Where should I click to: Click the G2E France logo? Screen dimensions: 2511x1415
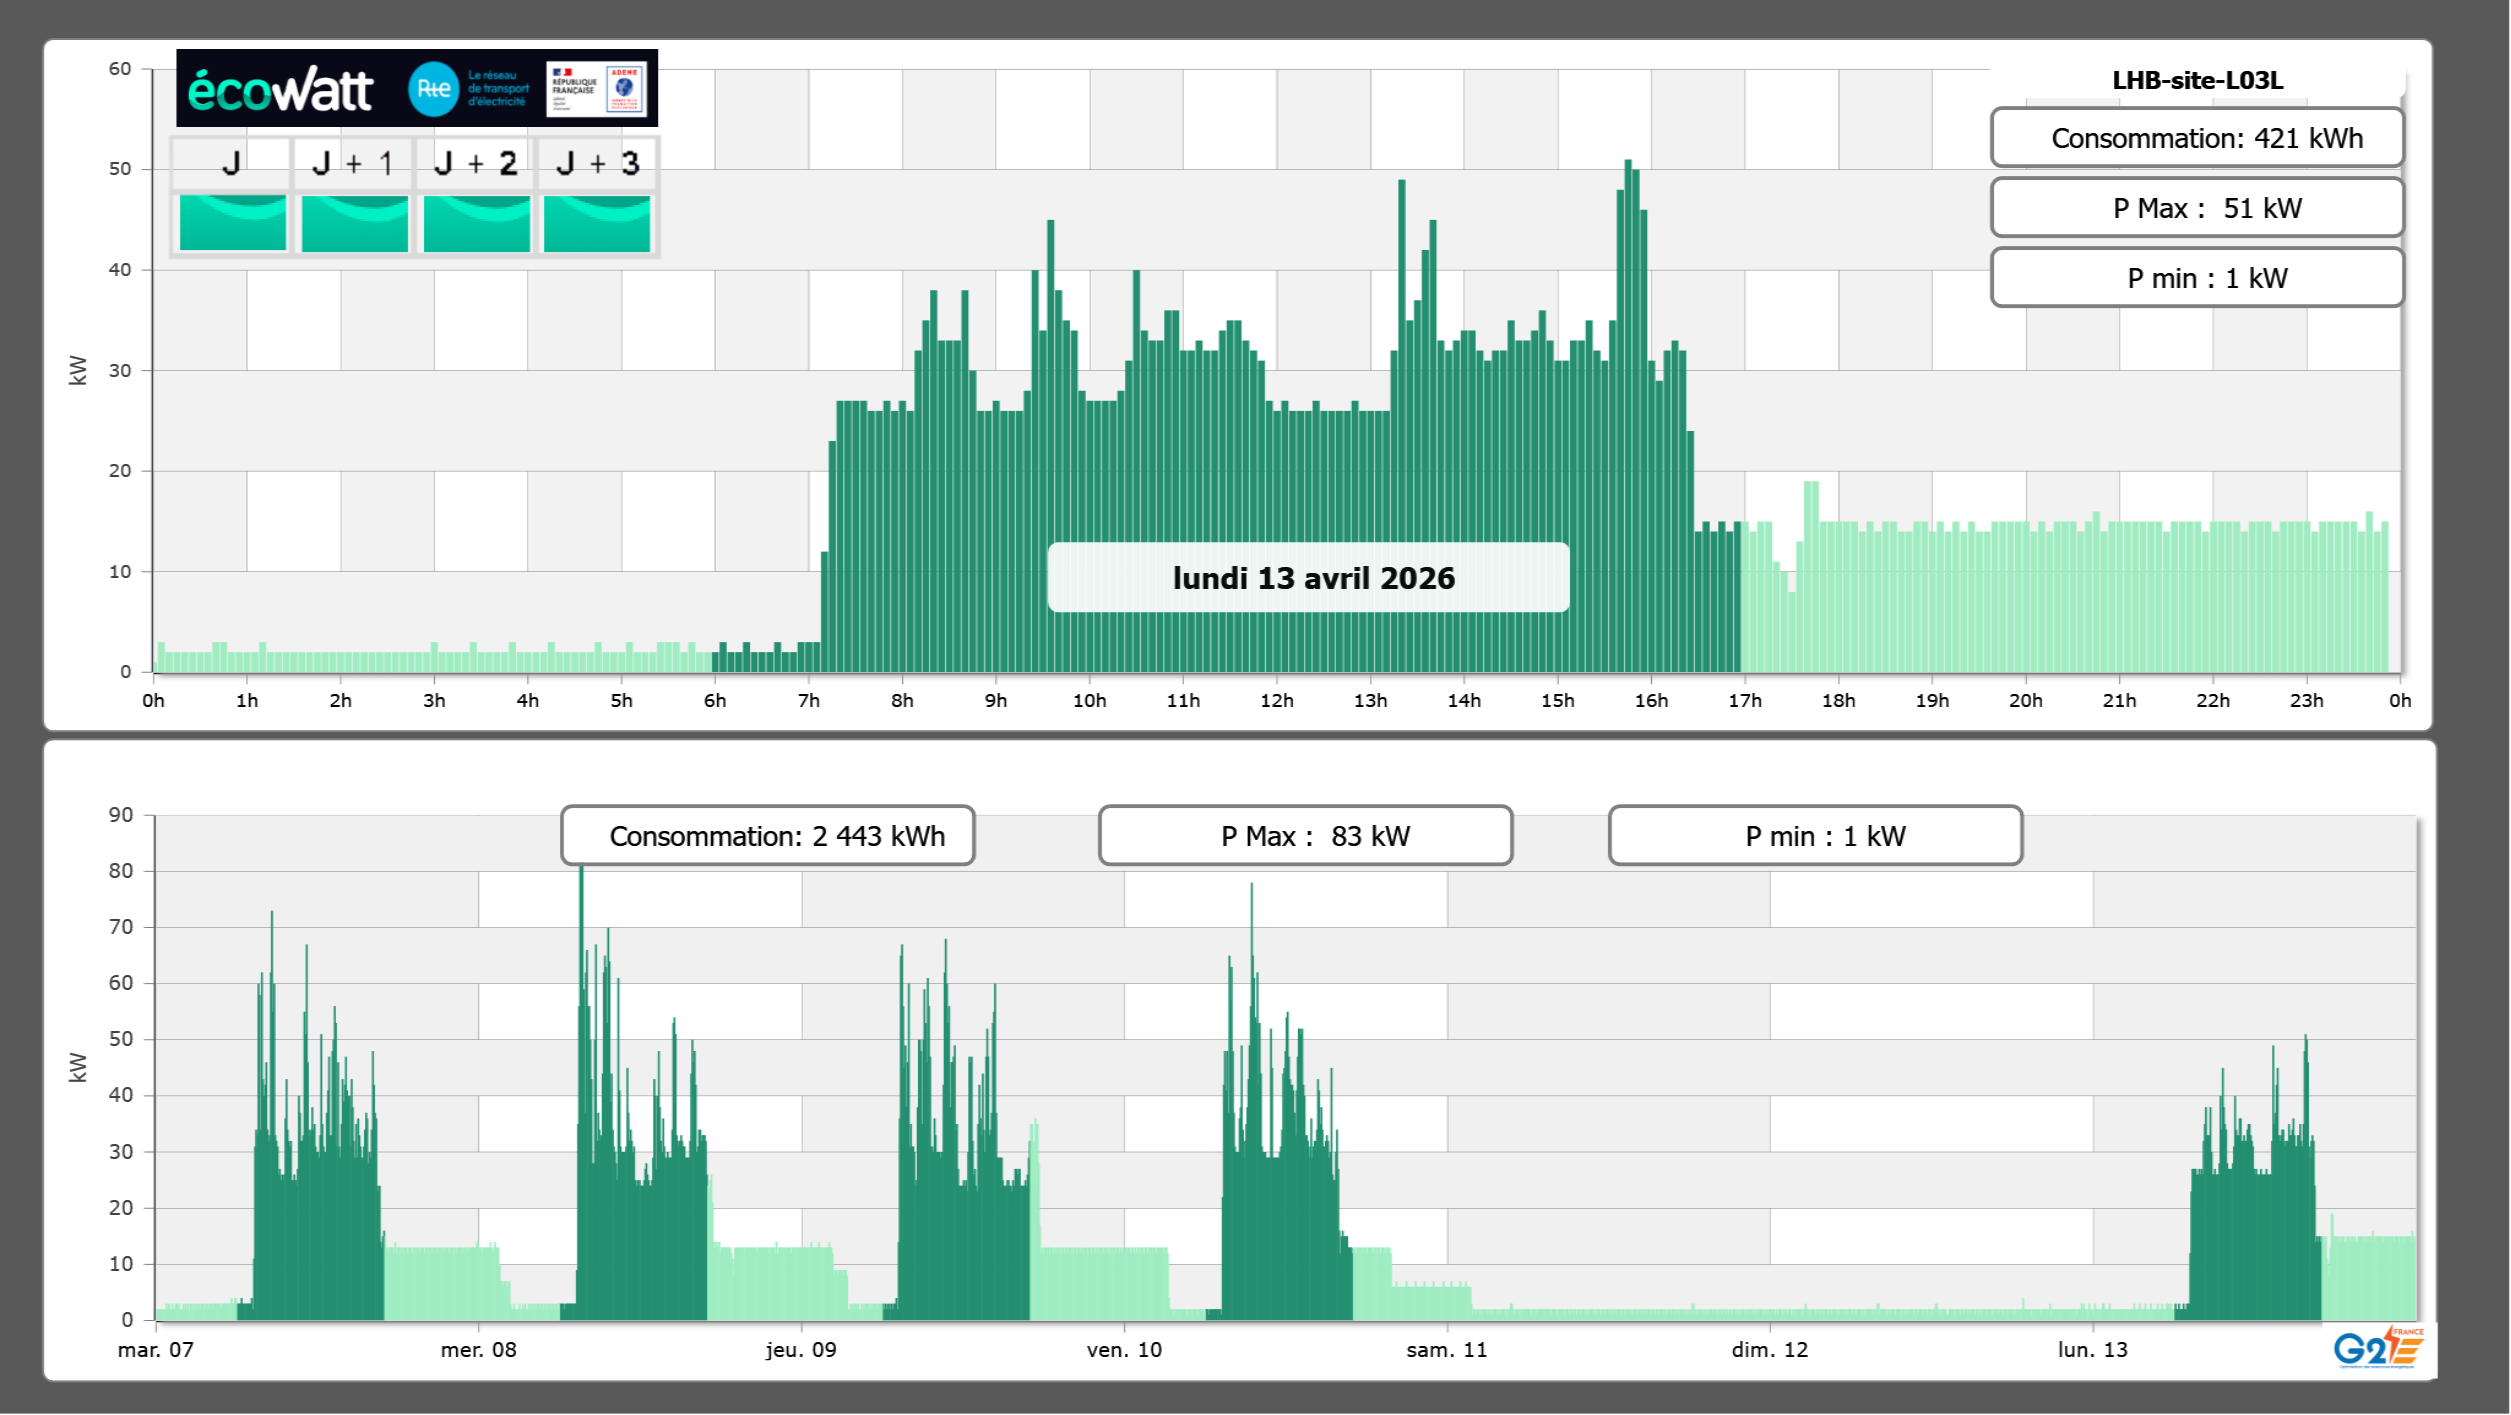point(2378,1348)
